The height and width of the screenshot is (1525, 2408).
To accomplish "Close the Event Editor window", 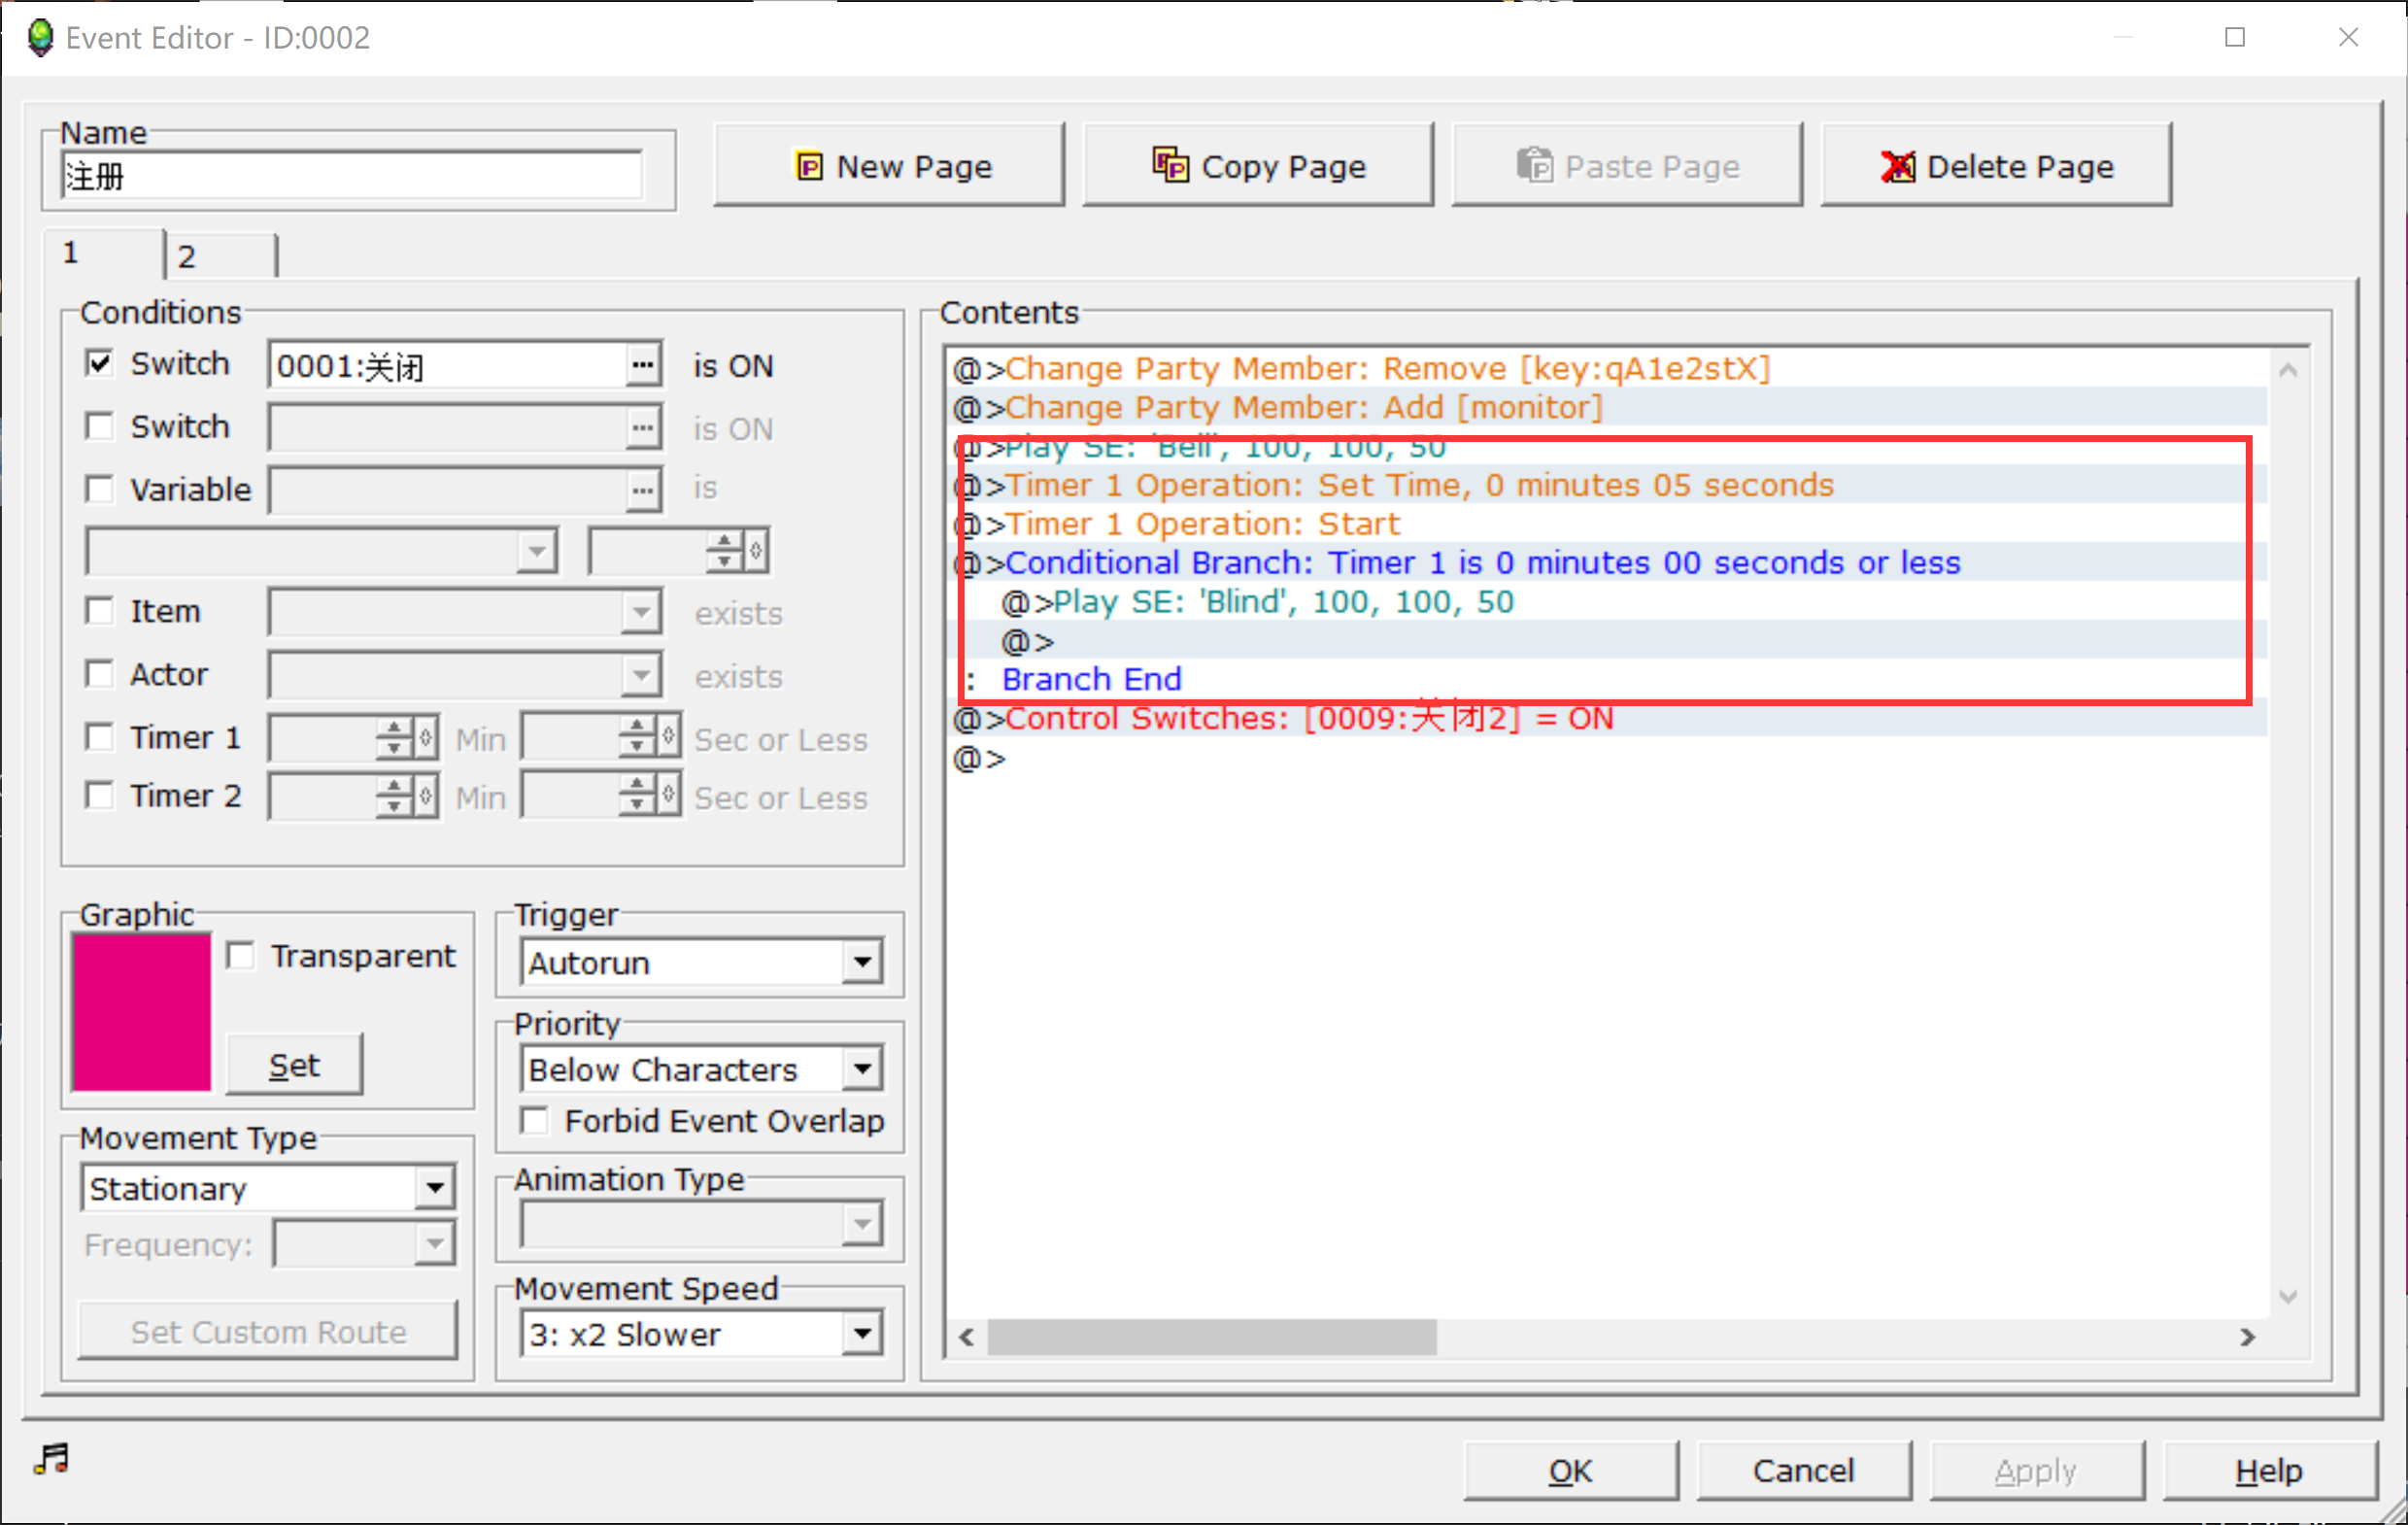I will [2349, 38].
